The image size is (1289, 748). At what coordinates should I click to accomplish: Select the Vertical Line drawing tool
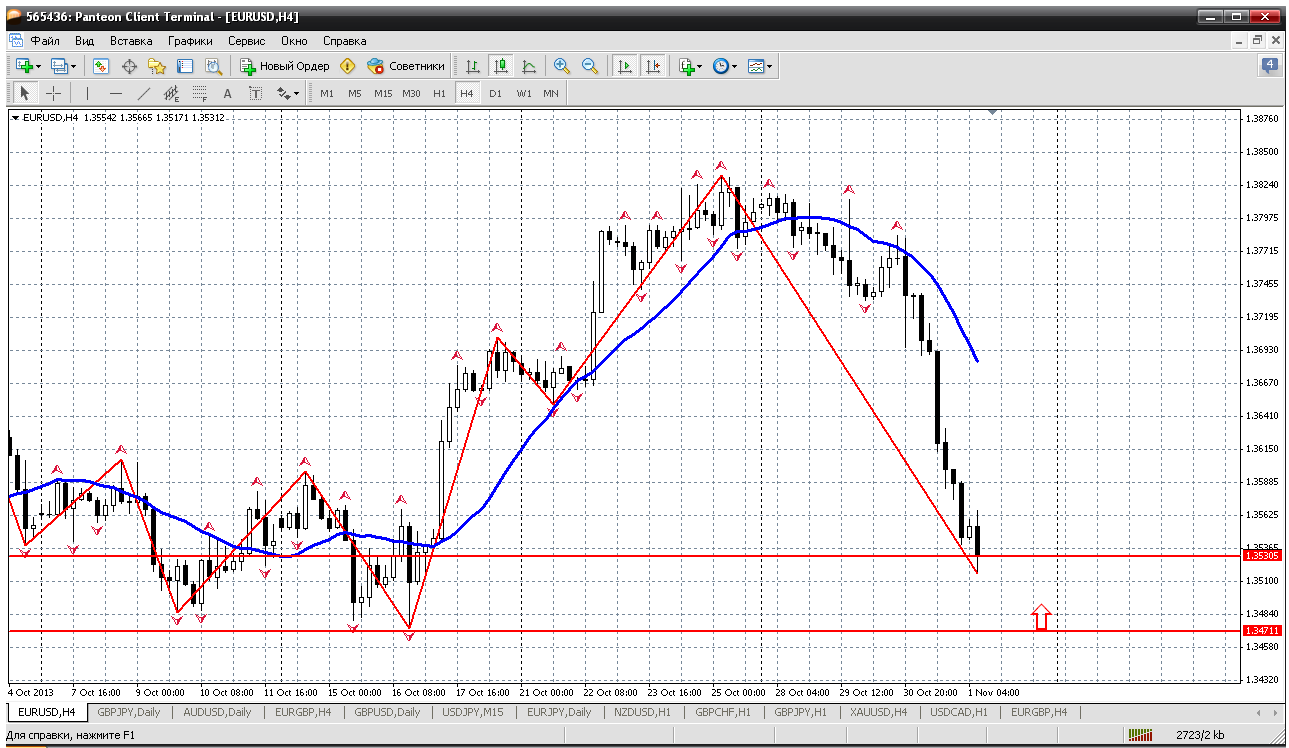(x=87, y=93)
